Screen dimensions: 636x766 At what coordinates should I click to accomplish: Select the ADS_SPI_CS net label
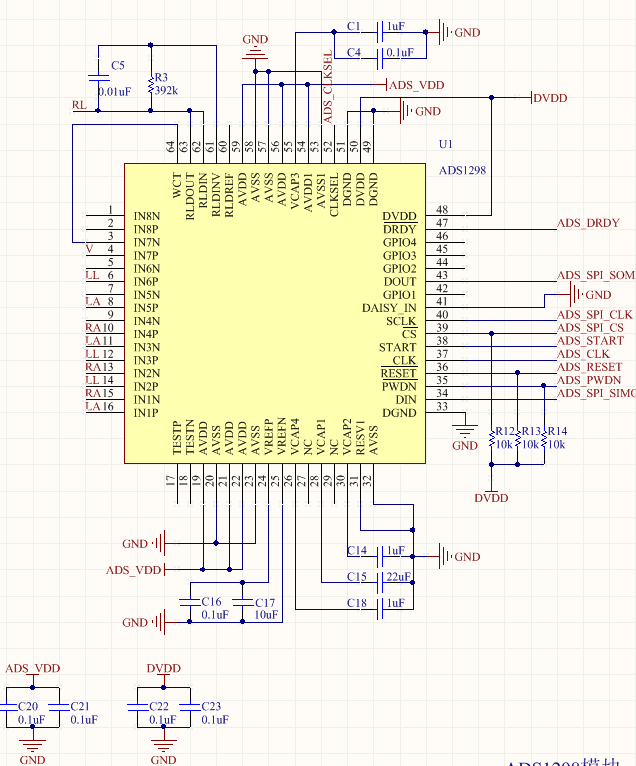point(590,328)
